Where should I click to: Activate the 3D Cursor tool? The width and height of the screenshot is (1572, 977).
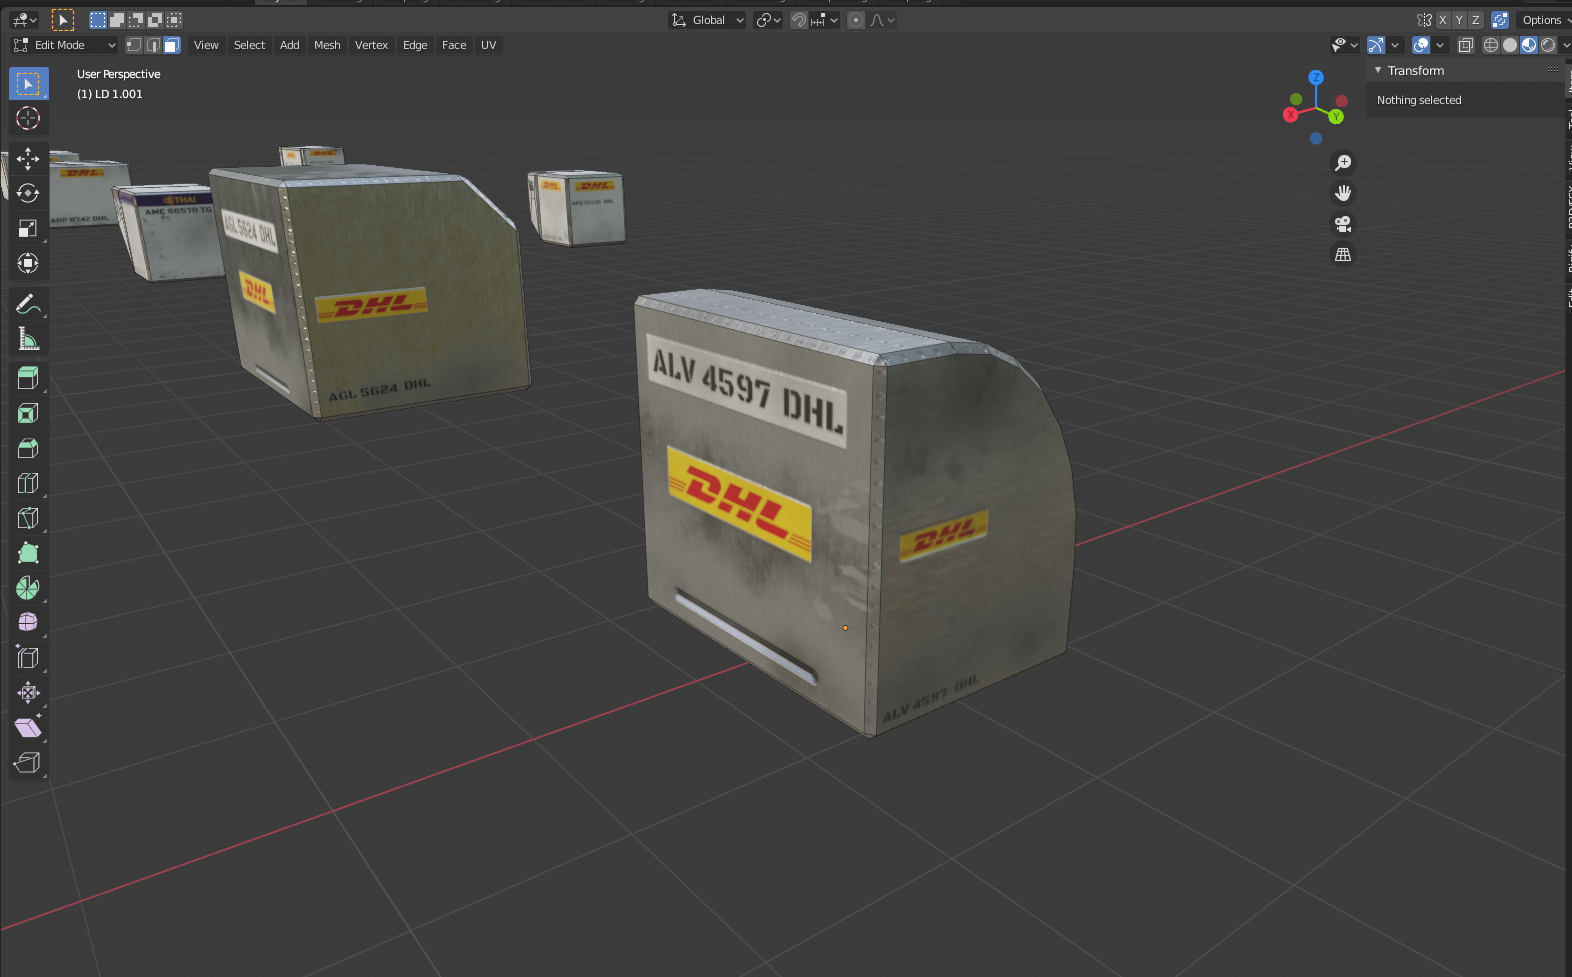click(28, 118)
